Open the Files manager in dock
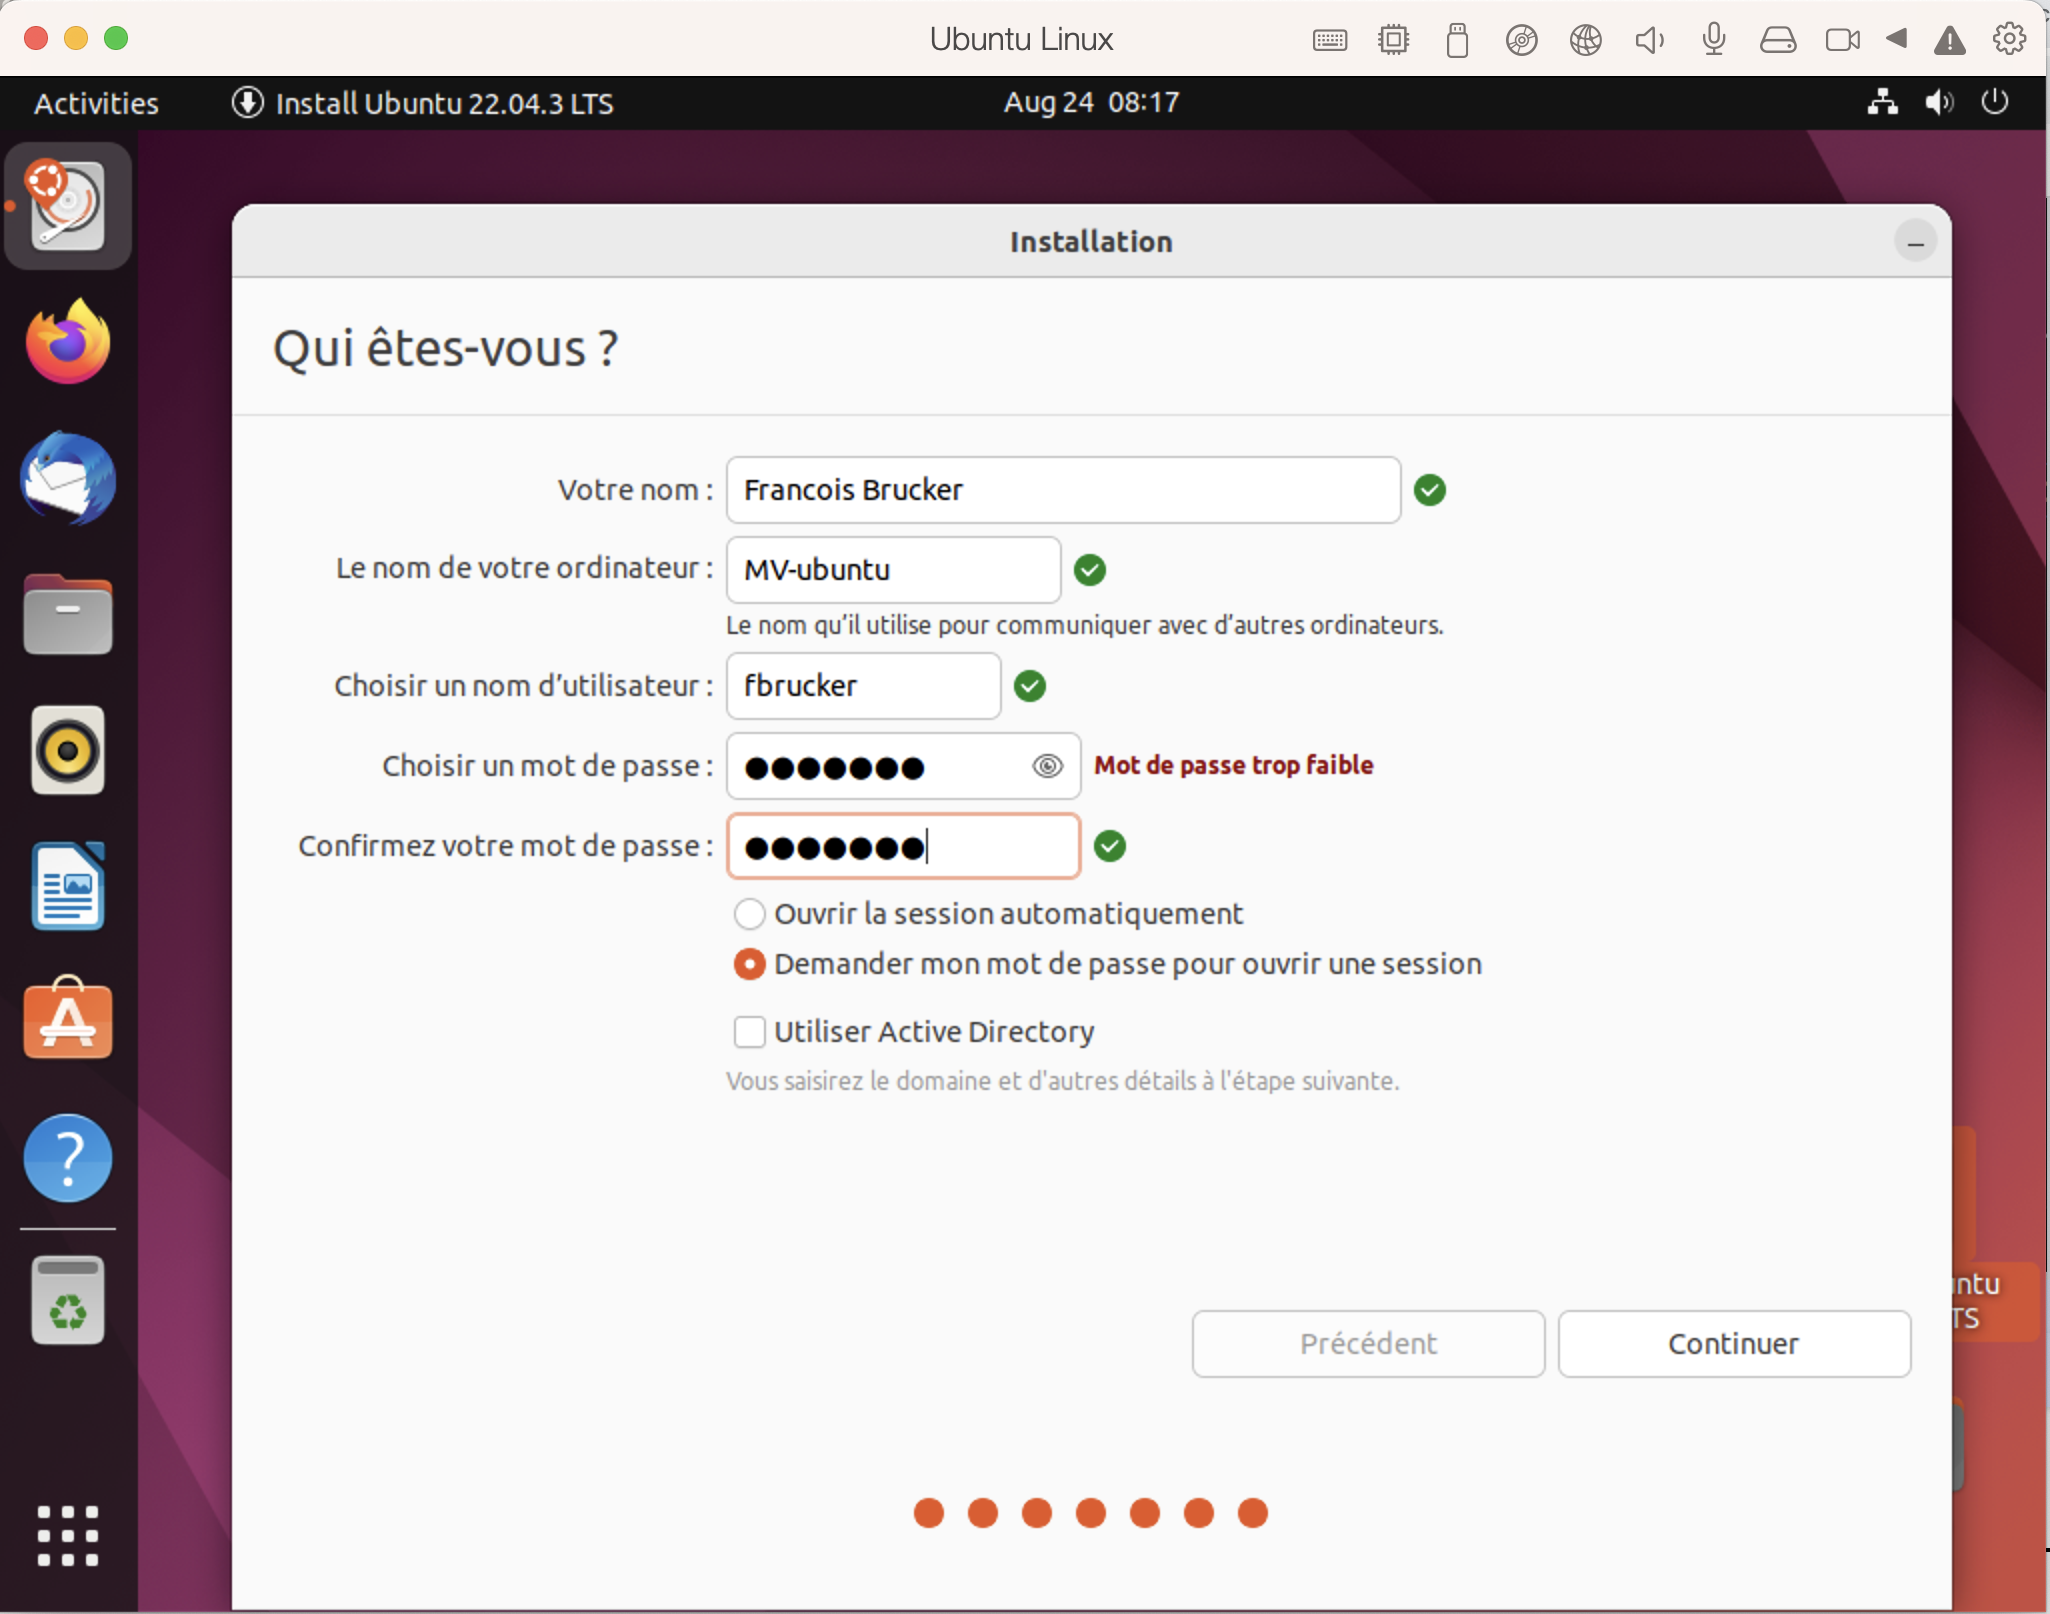The height and width of the screenshot is (1614, 2050). pyautogui.click(x=68, y=614)
